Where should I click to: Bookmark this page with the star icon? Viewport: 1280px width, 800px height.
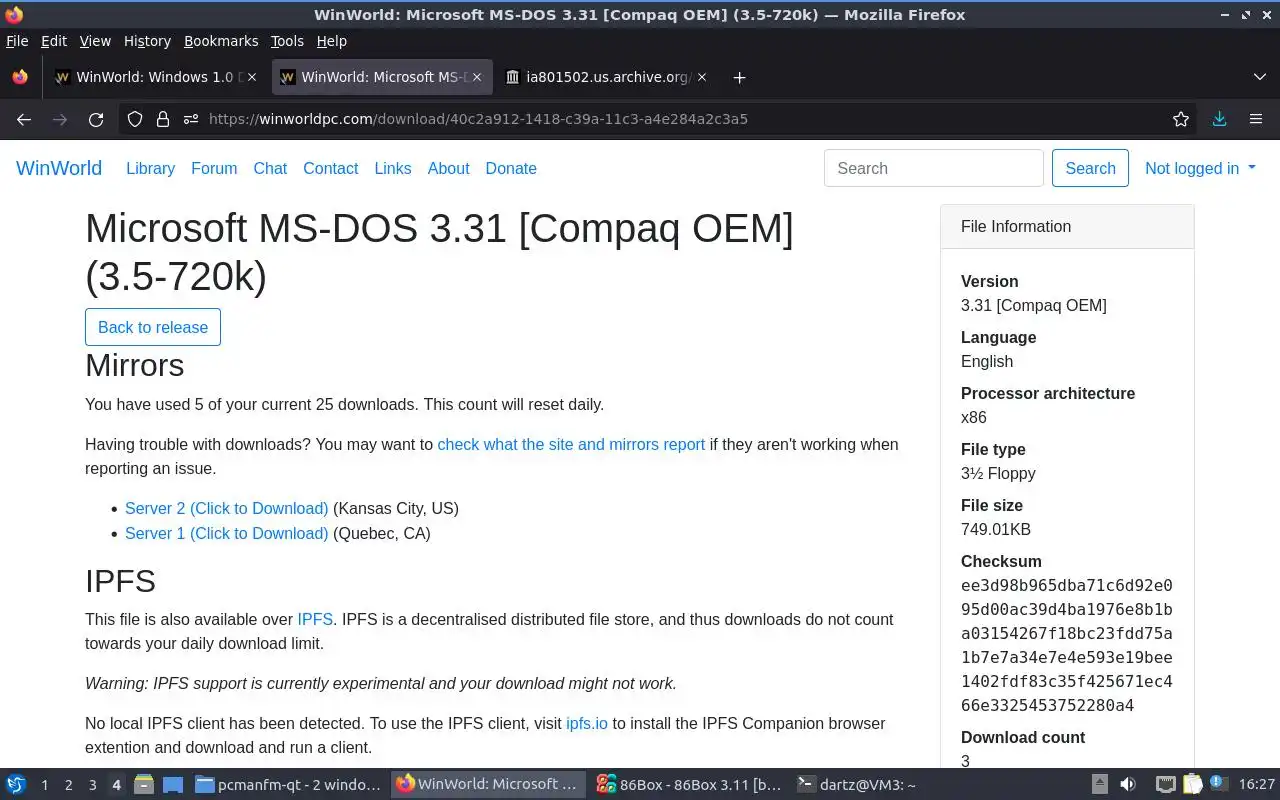click(x=1181, y=119)
